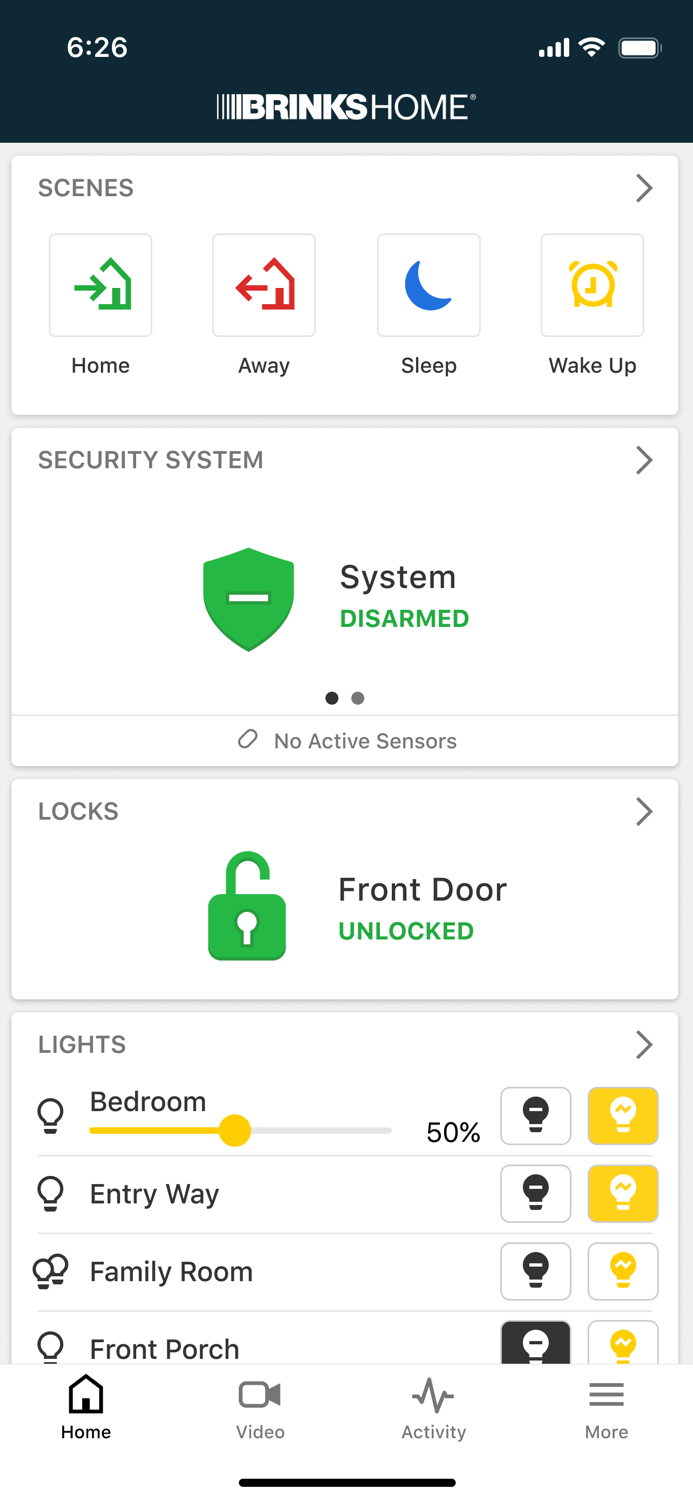Adjust the Bedroom brightness slider
Image resolution: width=693 pixels, height=1500 pixels.
(235, 1131)
